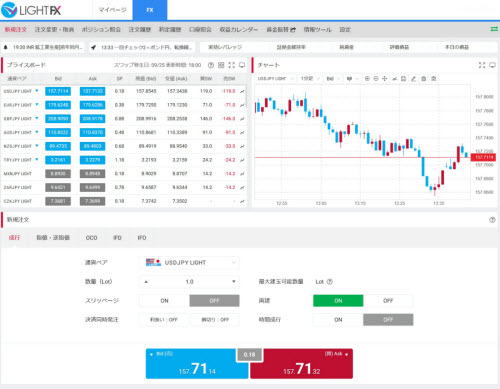The height and width of the screenshot is (389, 500).
Task: Open mini chart icon in MXNJPY LIGHT row
Action: 242,174
